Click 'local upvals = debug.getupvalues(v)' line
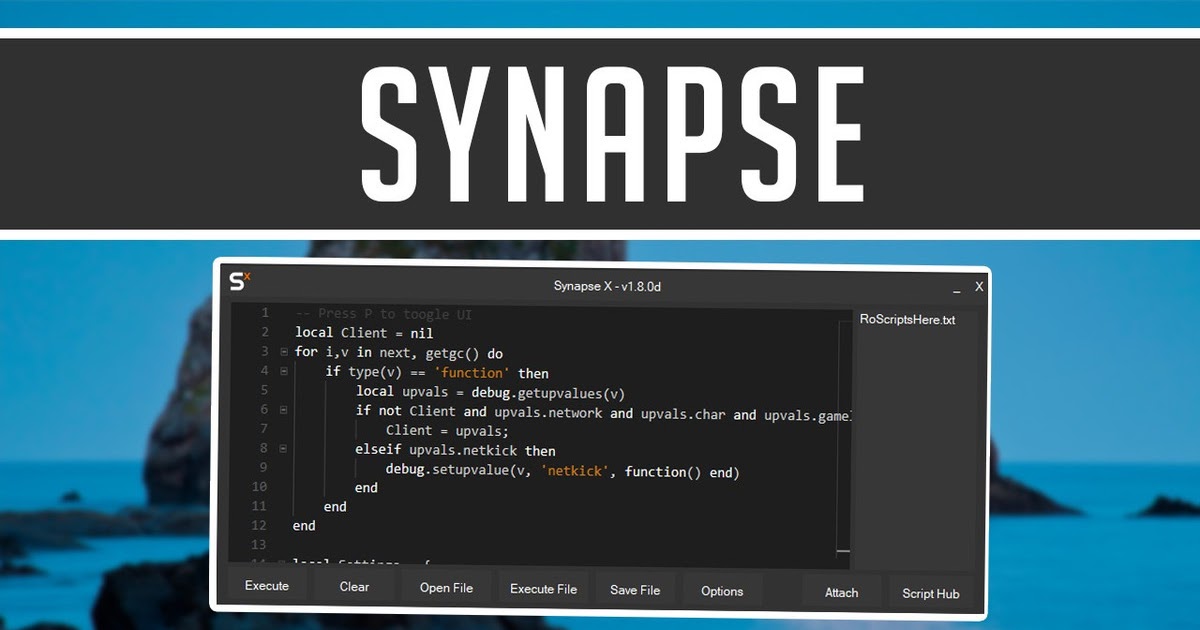The height and width of the screenshot is (630, 1200). click(x=490, y=392)
